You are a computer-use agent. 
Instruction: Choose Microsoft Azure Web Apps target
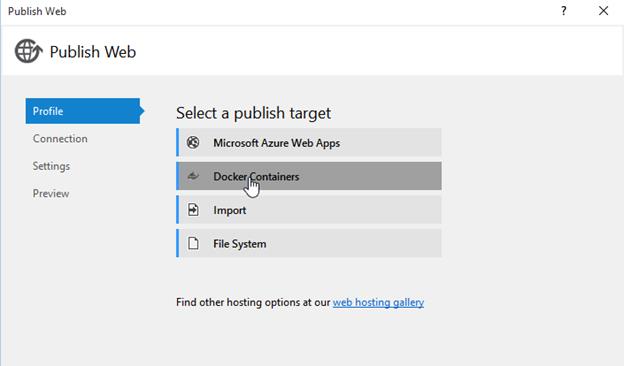tap(309, 142)
